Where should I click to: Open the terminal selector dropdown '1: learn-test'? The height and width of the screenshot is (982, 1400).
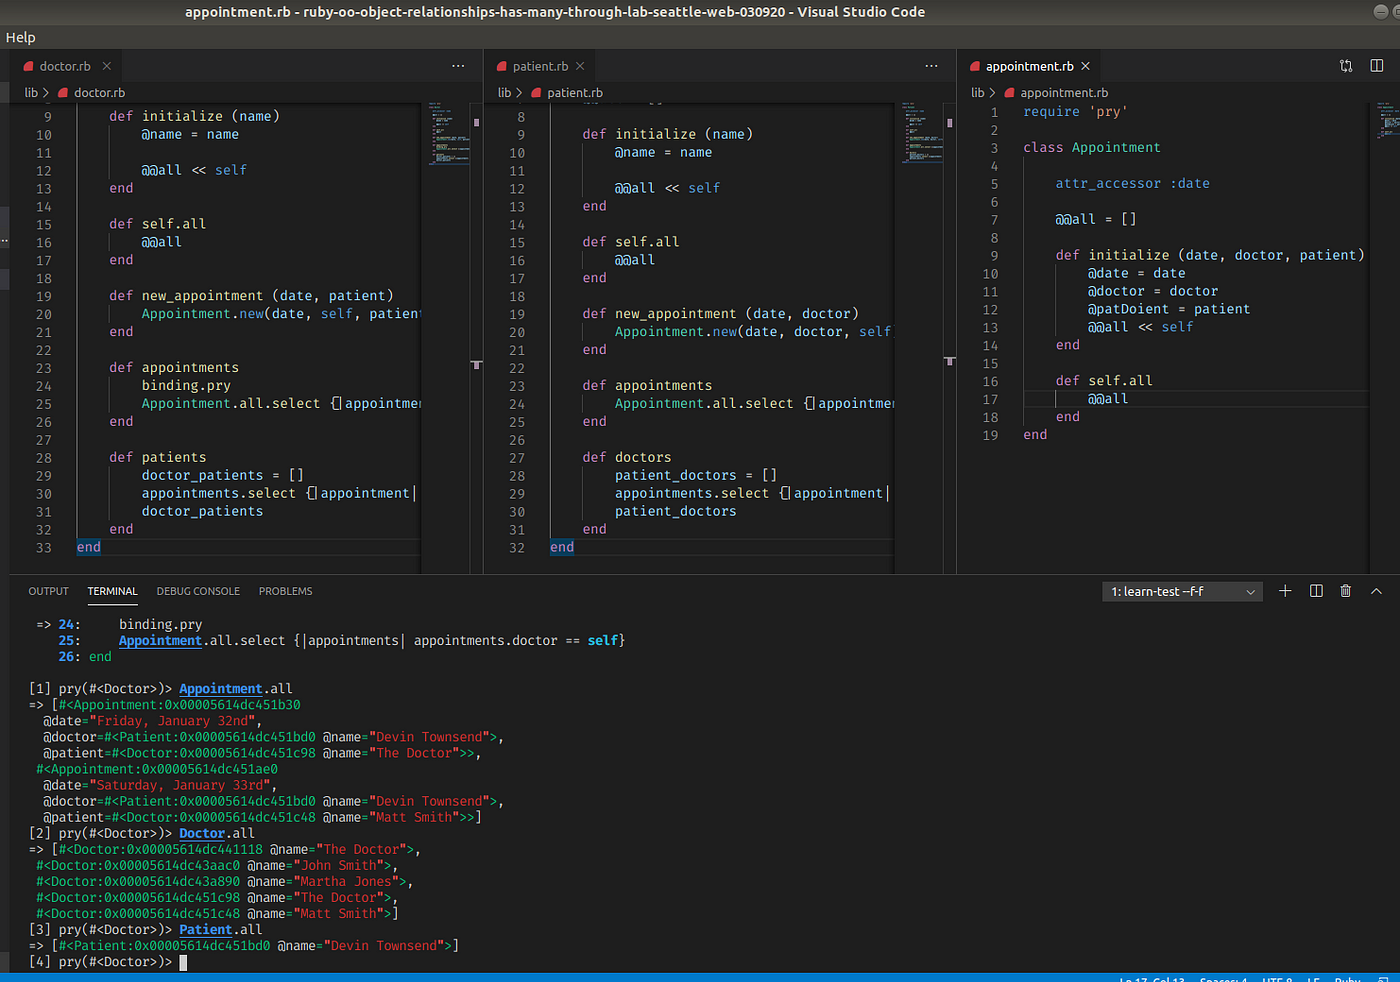(x=1182, y=592)
